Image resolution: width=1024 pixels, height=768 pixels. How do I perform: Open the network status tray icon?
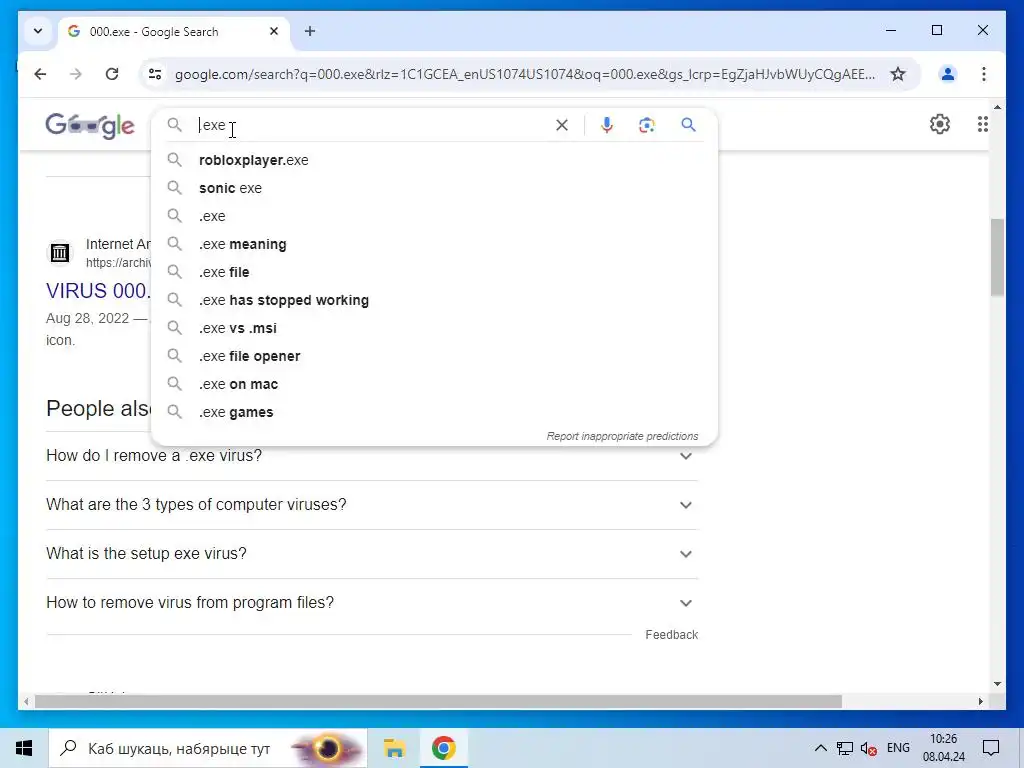845,748
